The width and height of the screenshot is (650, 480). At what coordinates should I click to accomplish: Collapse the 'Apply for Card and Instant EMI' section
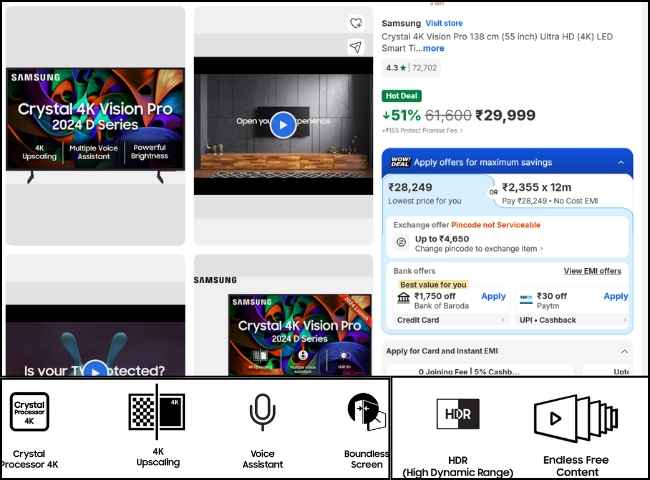tap(624, 351)
